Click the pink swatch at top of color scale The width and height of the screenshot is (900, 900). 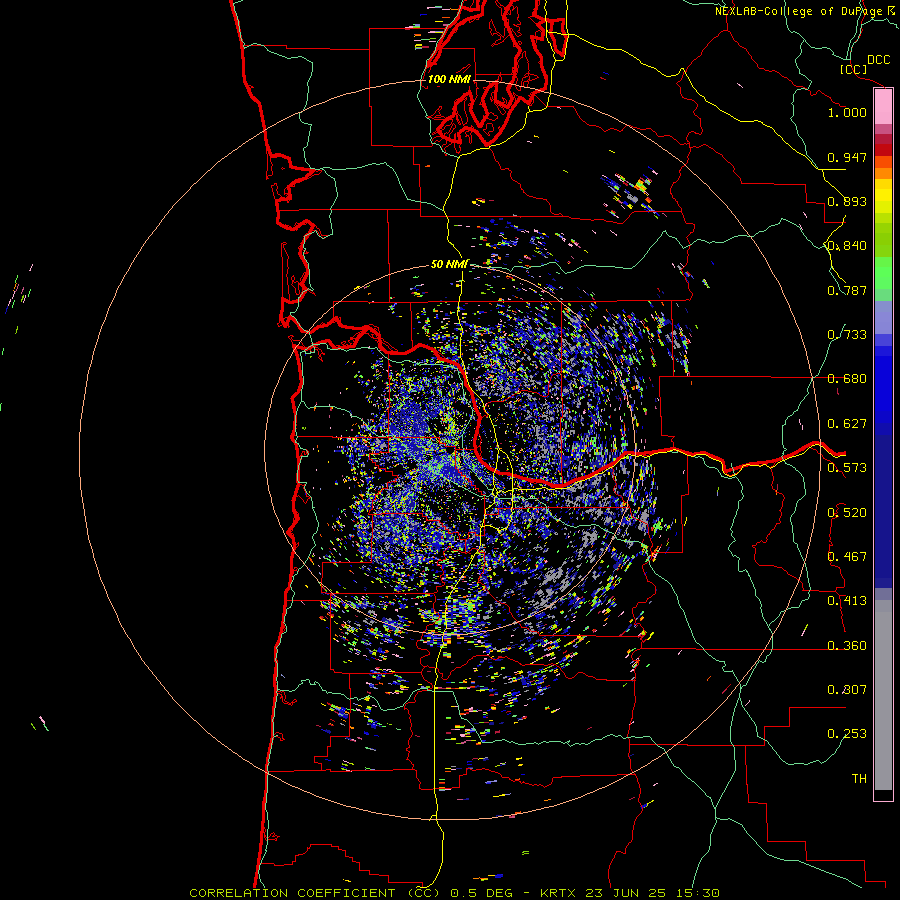883,107
